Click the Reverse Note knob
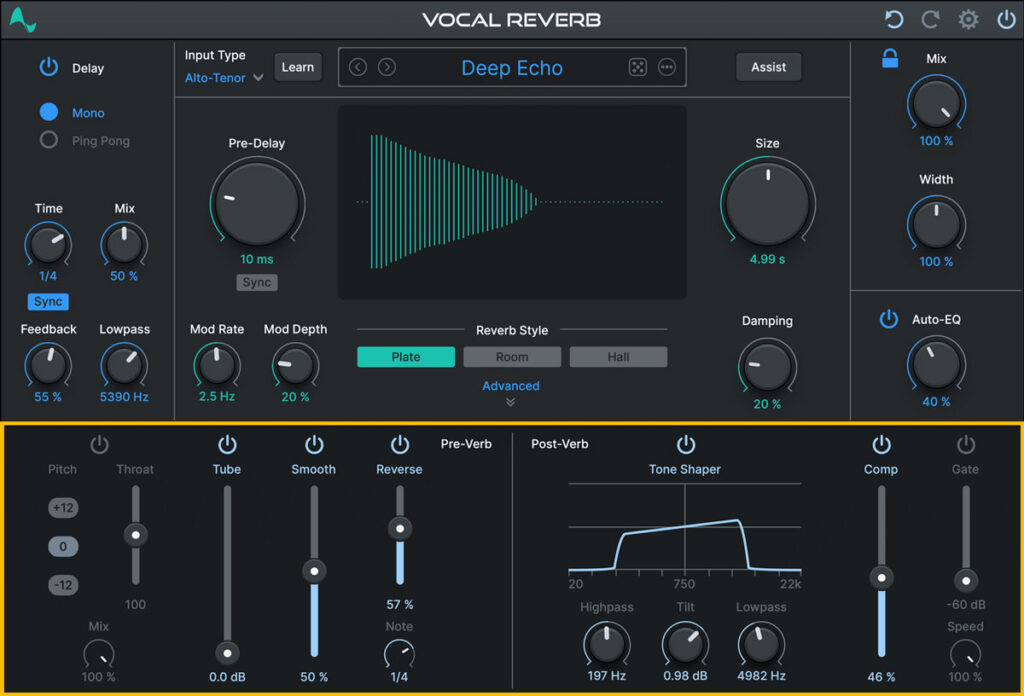 (x=400, y=653)
